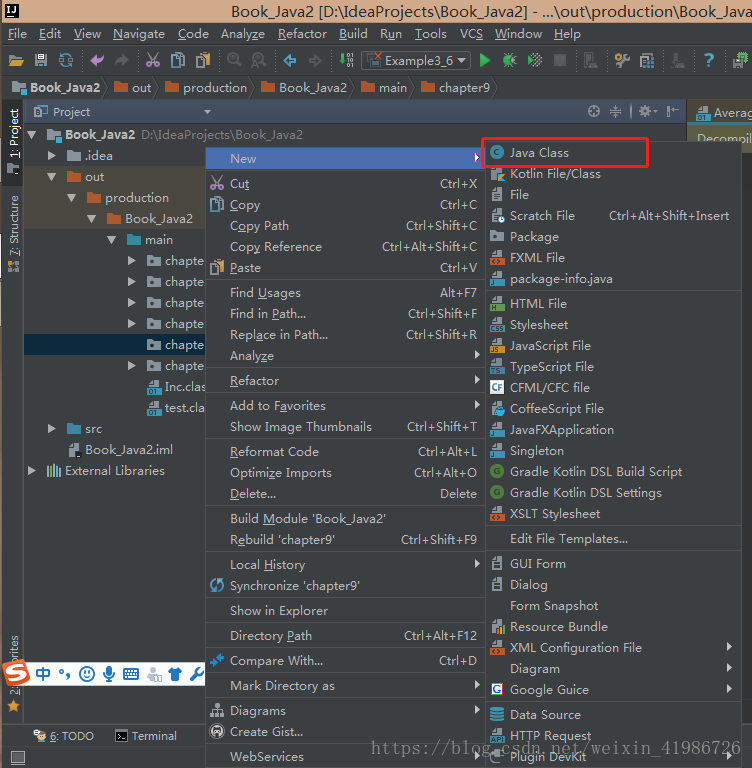Open the Refactor menu
The width and height of the screenshot is (752, 768).
(302, 34)
